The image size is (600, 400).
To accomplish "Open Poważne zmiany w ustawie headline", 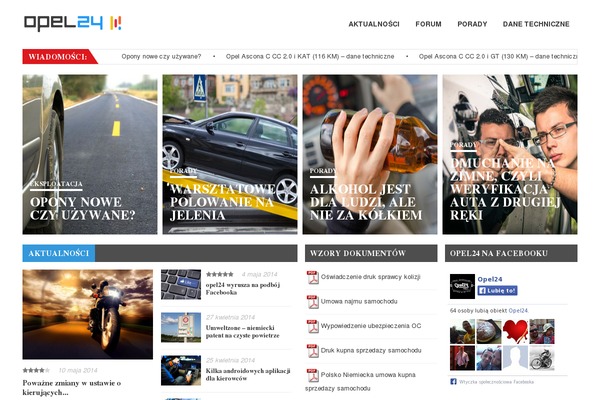I will tap(72, 387).
